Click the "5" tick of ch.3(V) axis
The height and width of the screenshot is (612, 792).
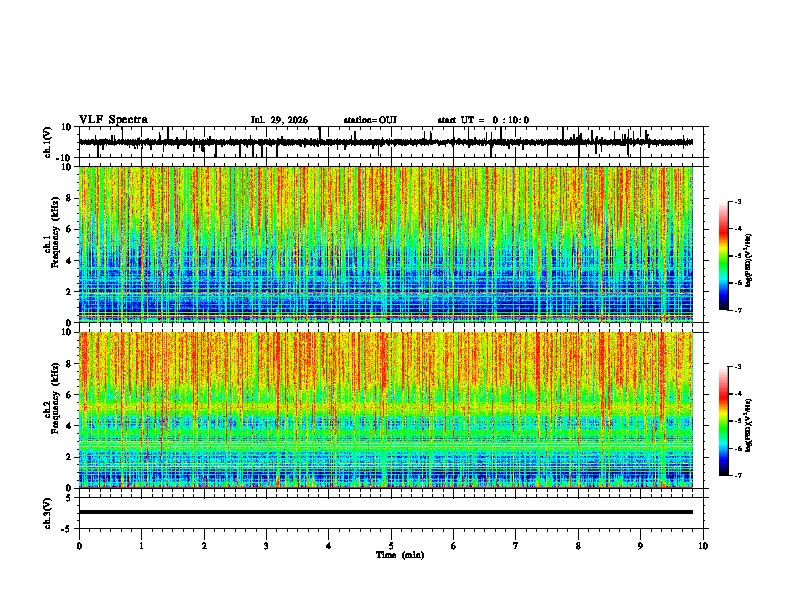(69, 498)
